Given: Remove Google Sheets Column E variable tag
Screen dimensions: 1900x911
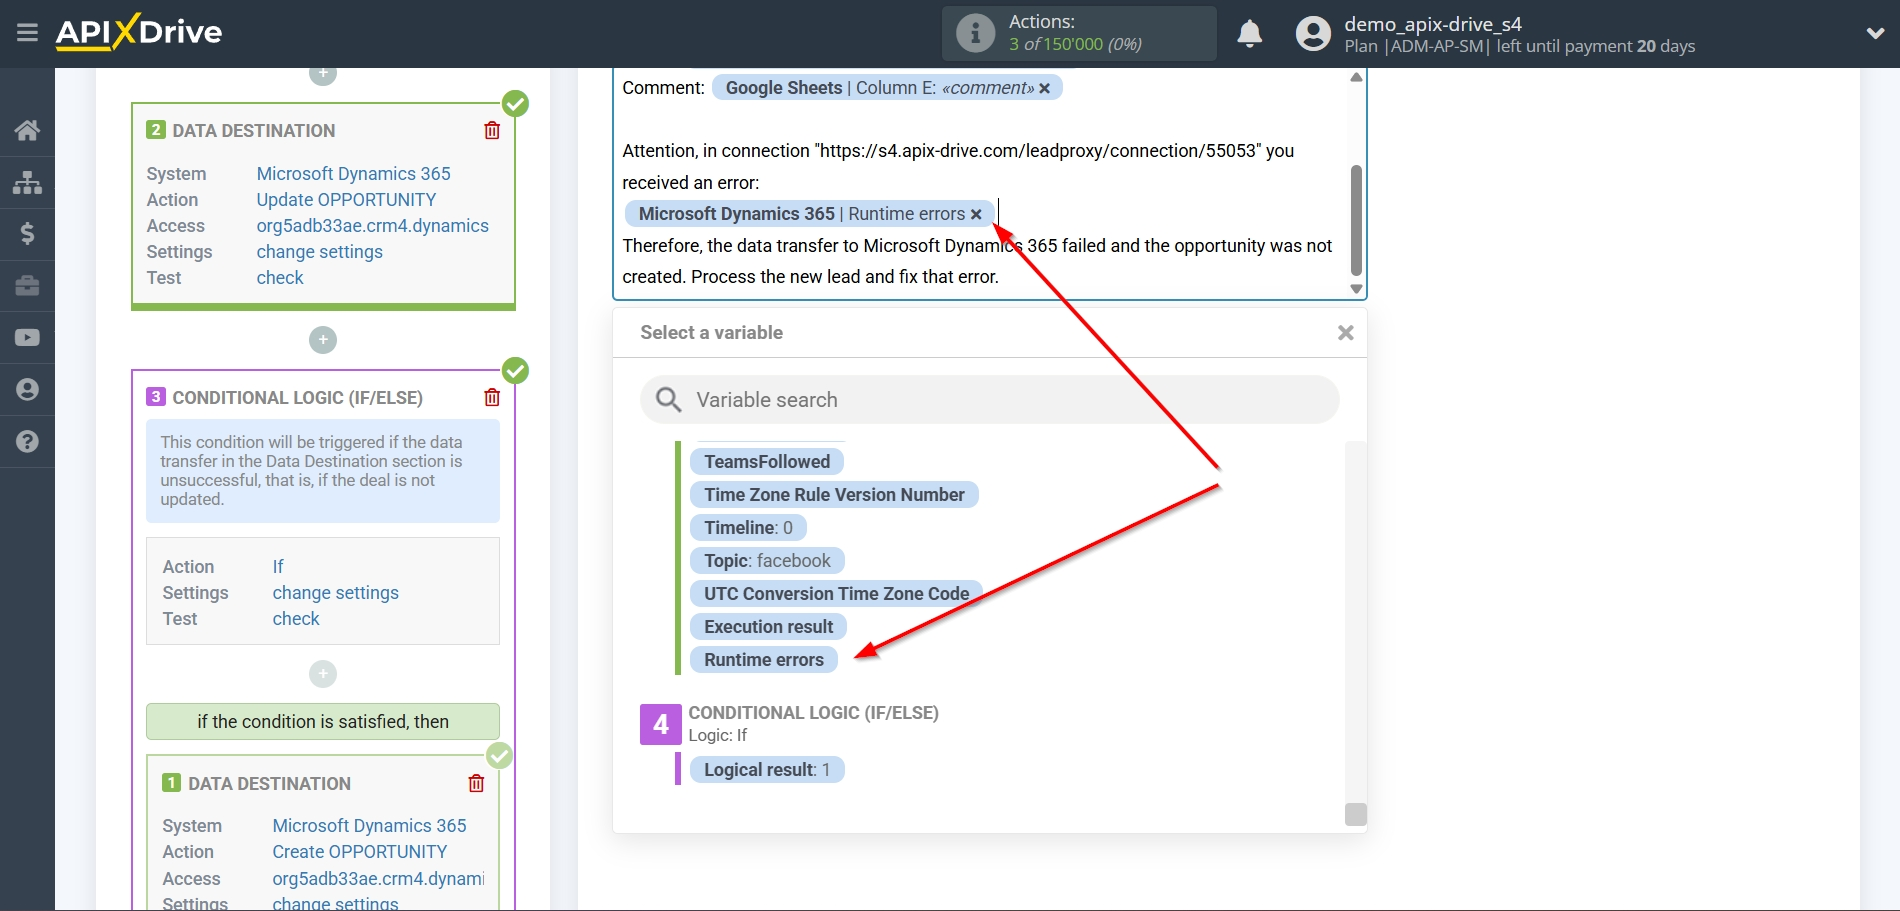Looking at the screenshot, I should pyautogui.click(x=1045, y=88).
